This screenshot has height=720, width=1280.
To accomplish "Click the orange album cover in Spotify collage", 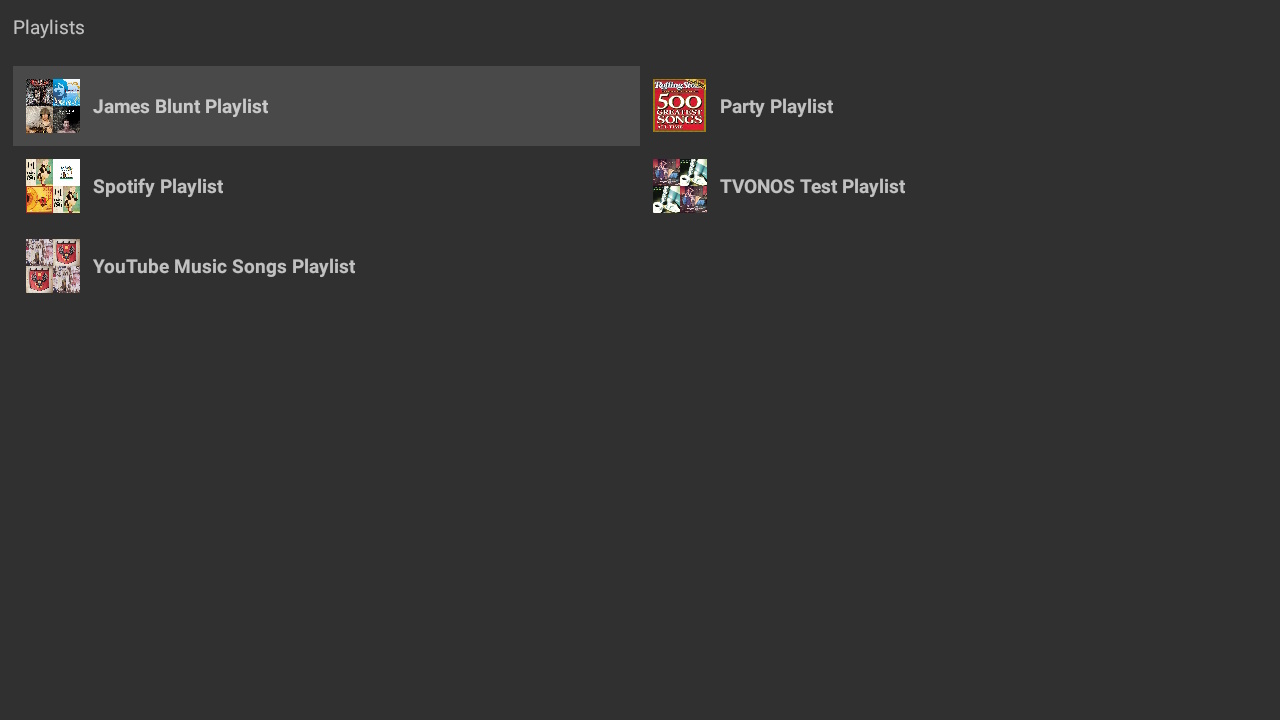I will point(39,200).
